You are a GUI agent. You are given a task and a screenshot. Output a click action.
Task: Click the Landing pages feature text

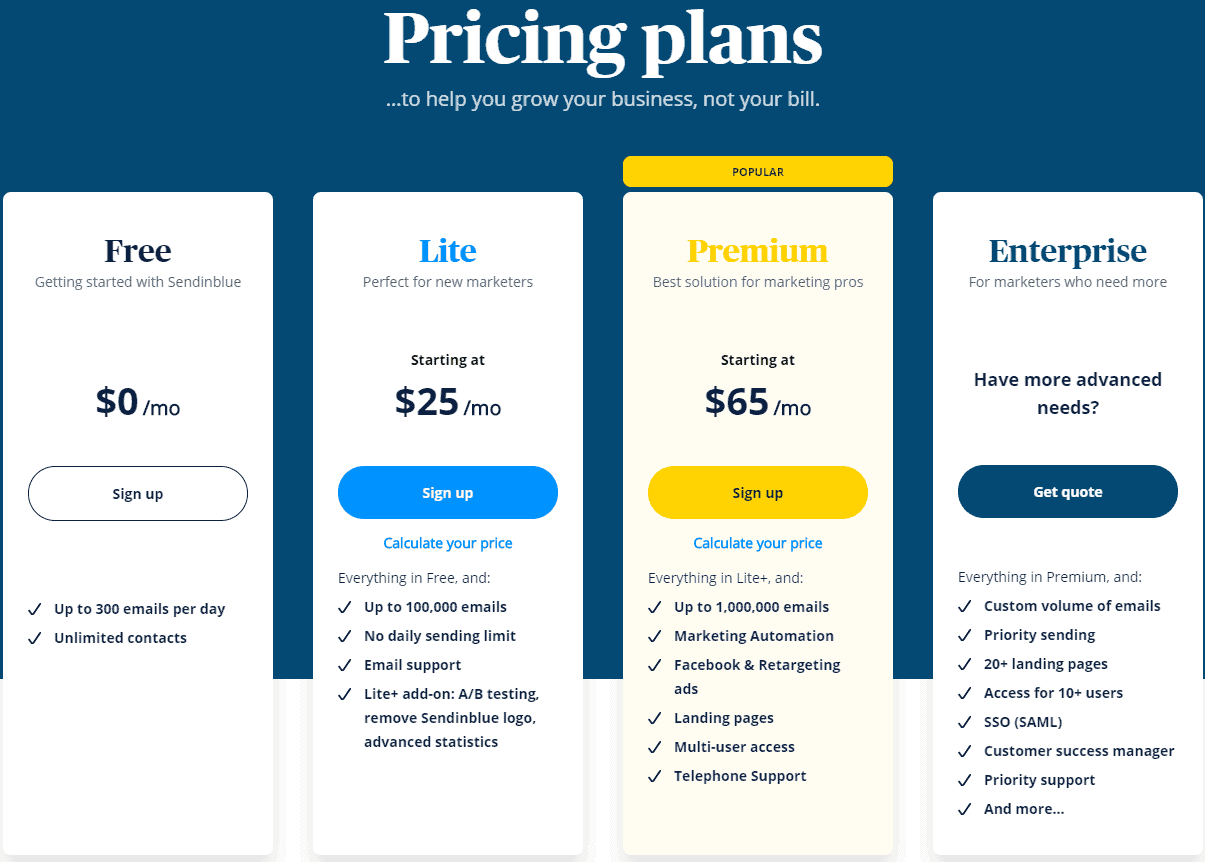(x=724, y=718)
